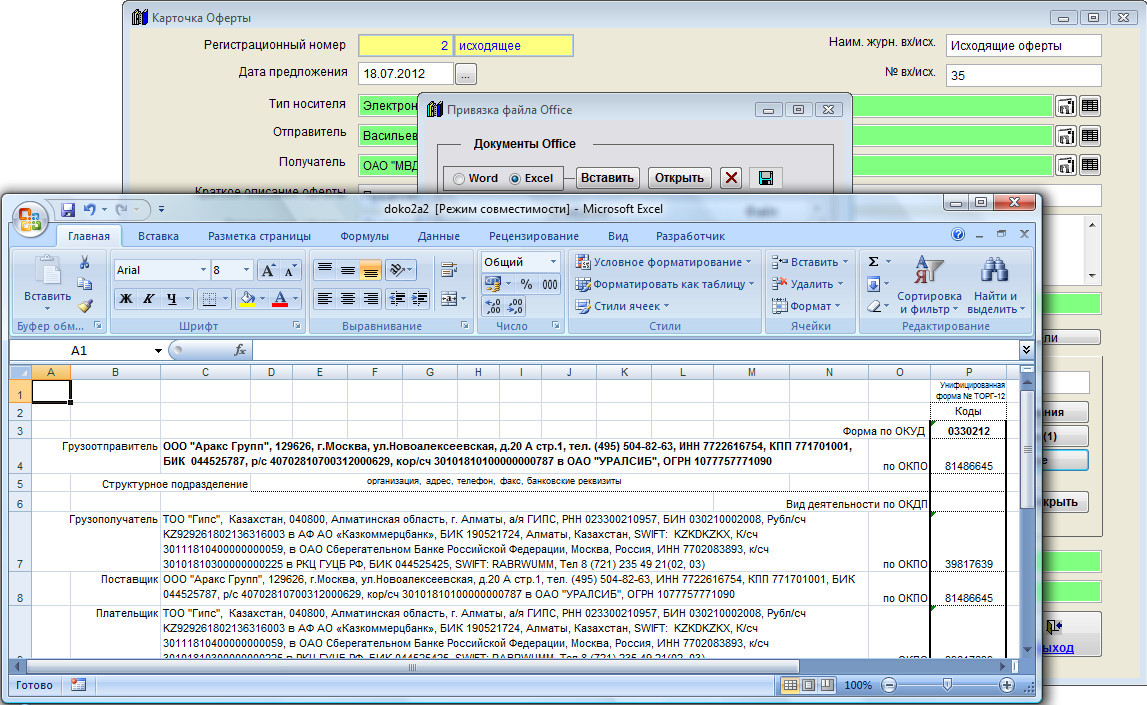Click the save diskette icon in Office dialog
This screenshot has width=1147, height=705.
pyautogui.click(x=765, y=178)
